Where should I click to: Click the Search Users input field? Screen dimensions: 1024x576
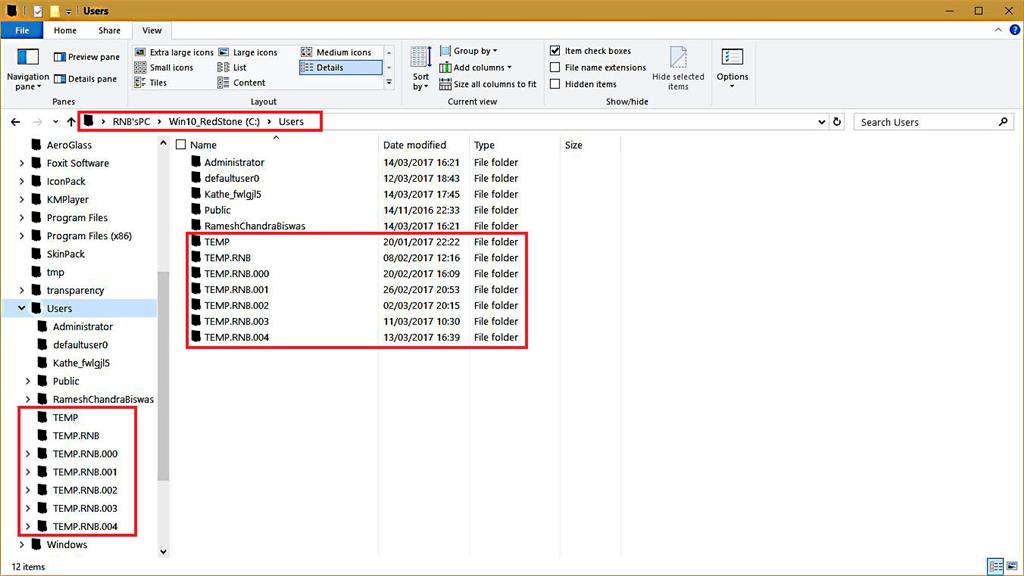(926, 122)
